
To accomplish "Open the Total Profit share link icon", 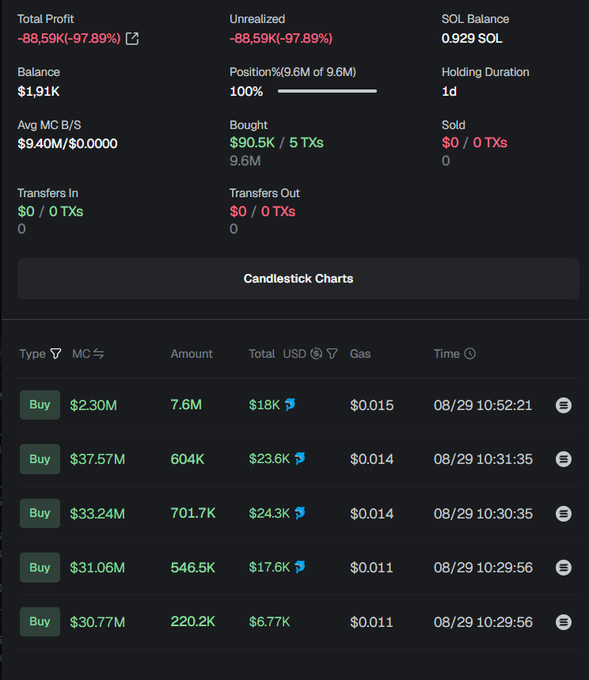I will [132, 39].
